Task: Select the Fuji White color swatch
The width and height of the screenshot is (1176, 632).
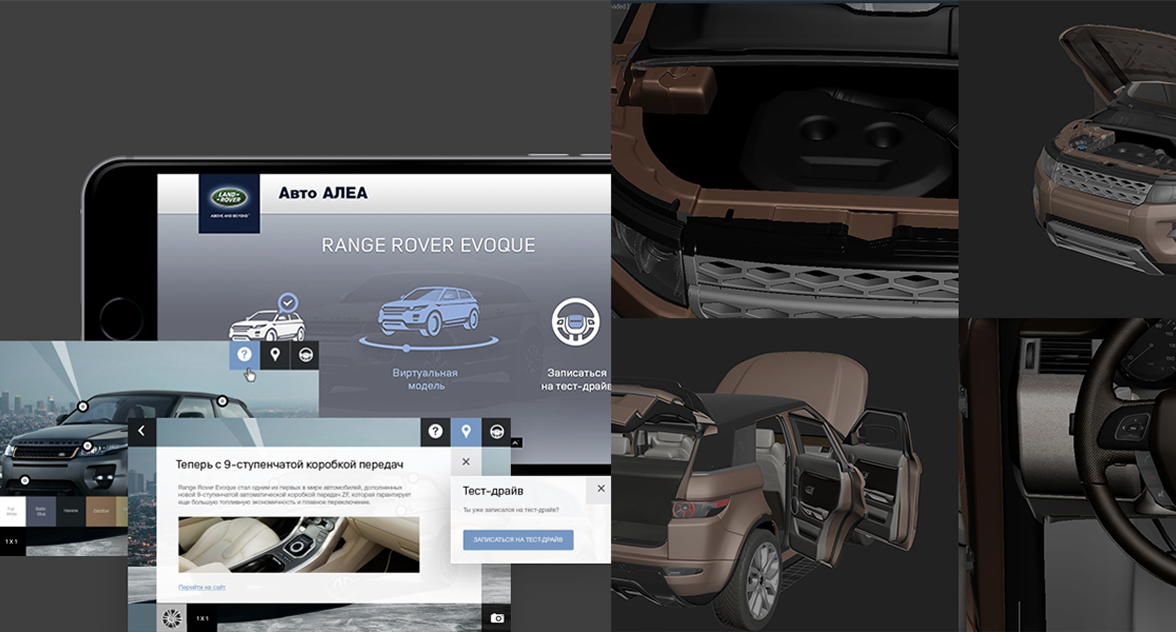Action: [11, 511]
